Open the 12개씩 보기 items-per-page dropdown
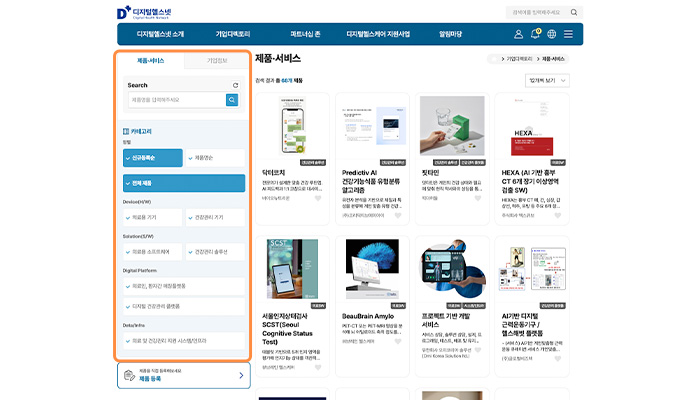Viewport: 700px width, 400px height. (547, 80)
